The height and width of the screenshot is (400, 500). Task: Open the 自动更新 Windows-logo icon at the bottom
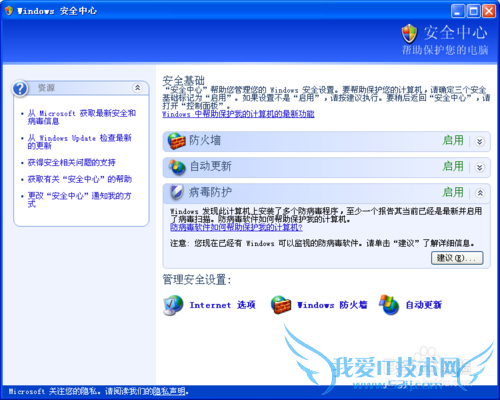point(389,305)
